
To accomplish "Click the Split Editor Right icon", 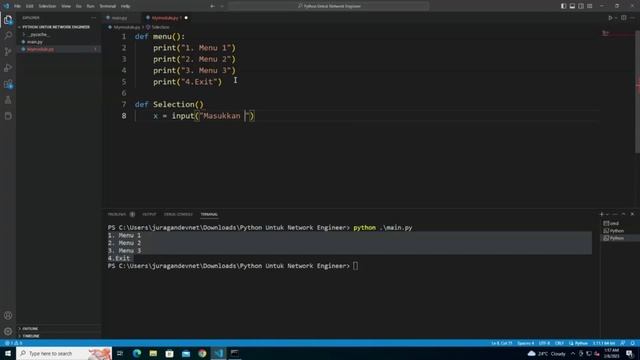I will (624, 18).
